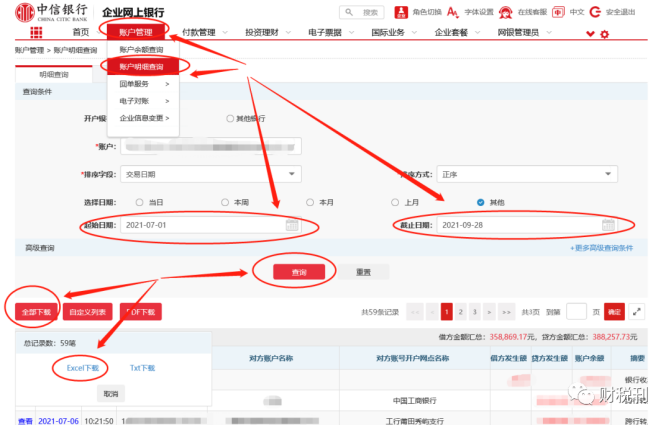Click the Excel下载 link
Screen dimensions: 671x426
tap(83, 368)
